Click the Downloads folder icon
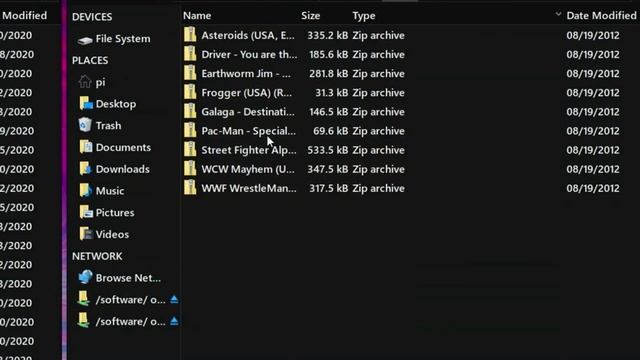Viewport: 640px width, 360px height. (85, 168)
